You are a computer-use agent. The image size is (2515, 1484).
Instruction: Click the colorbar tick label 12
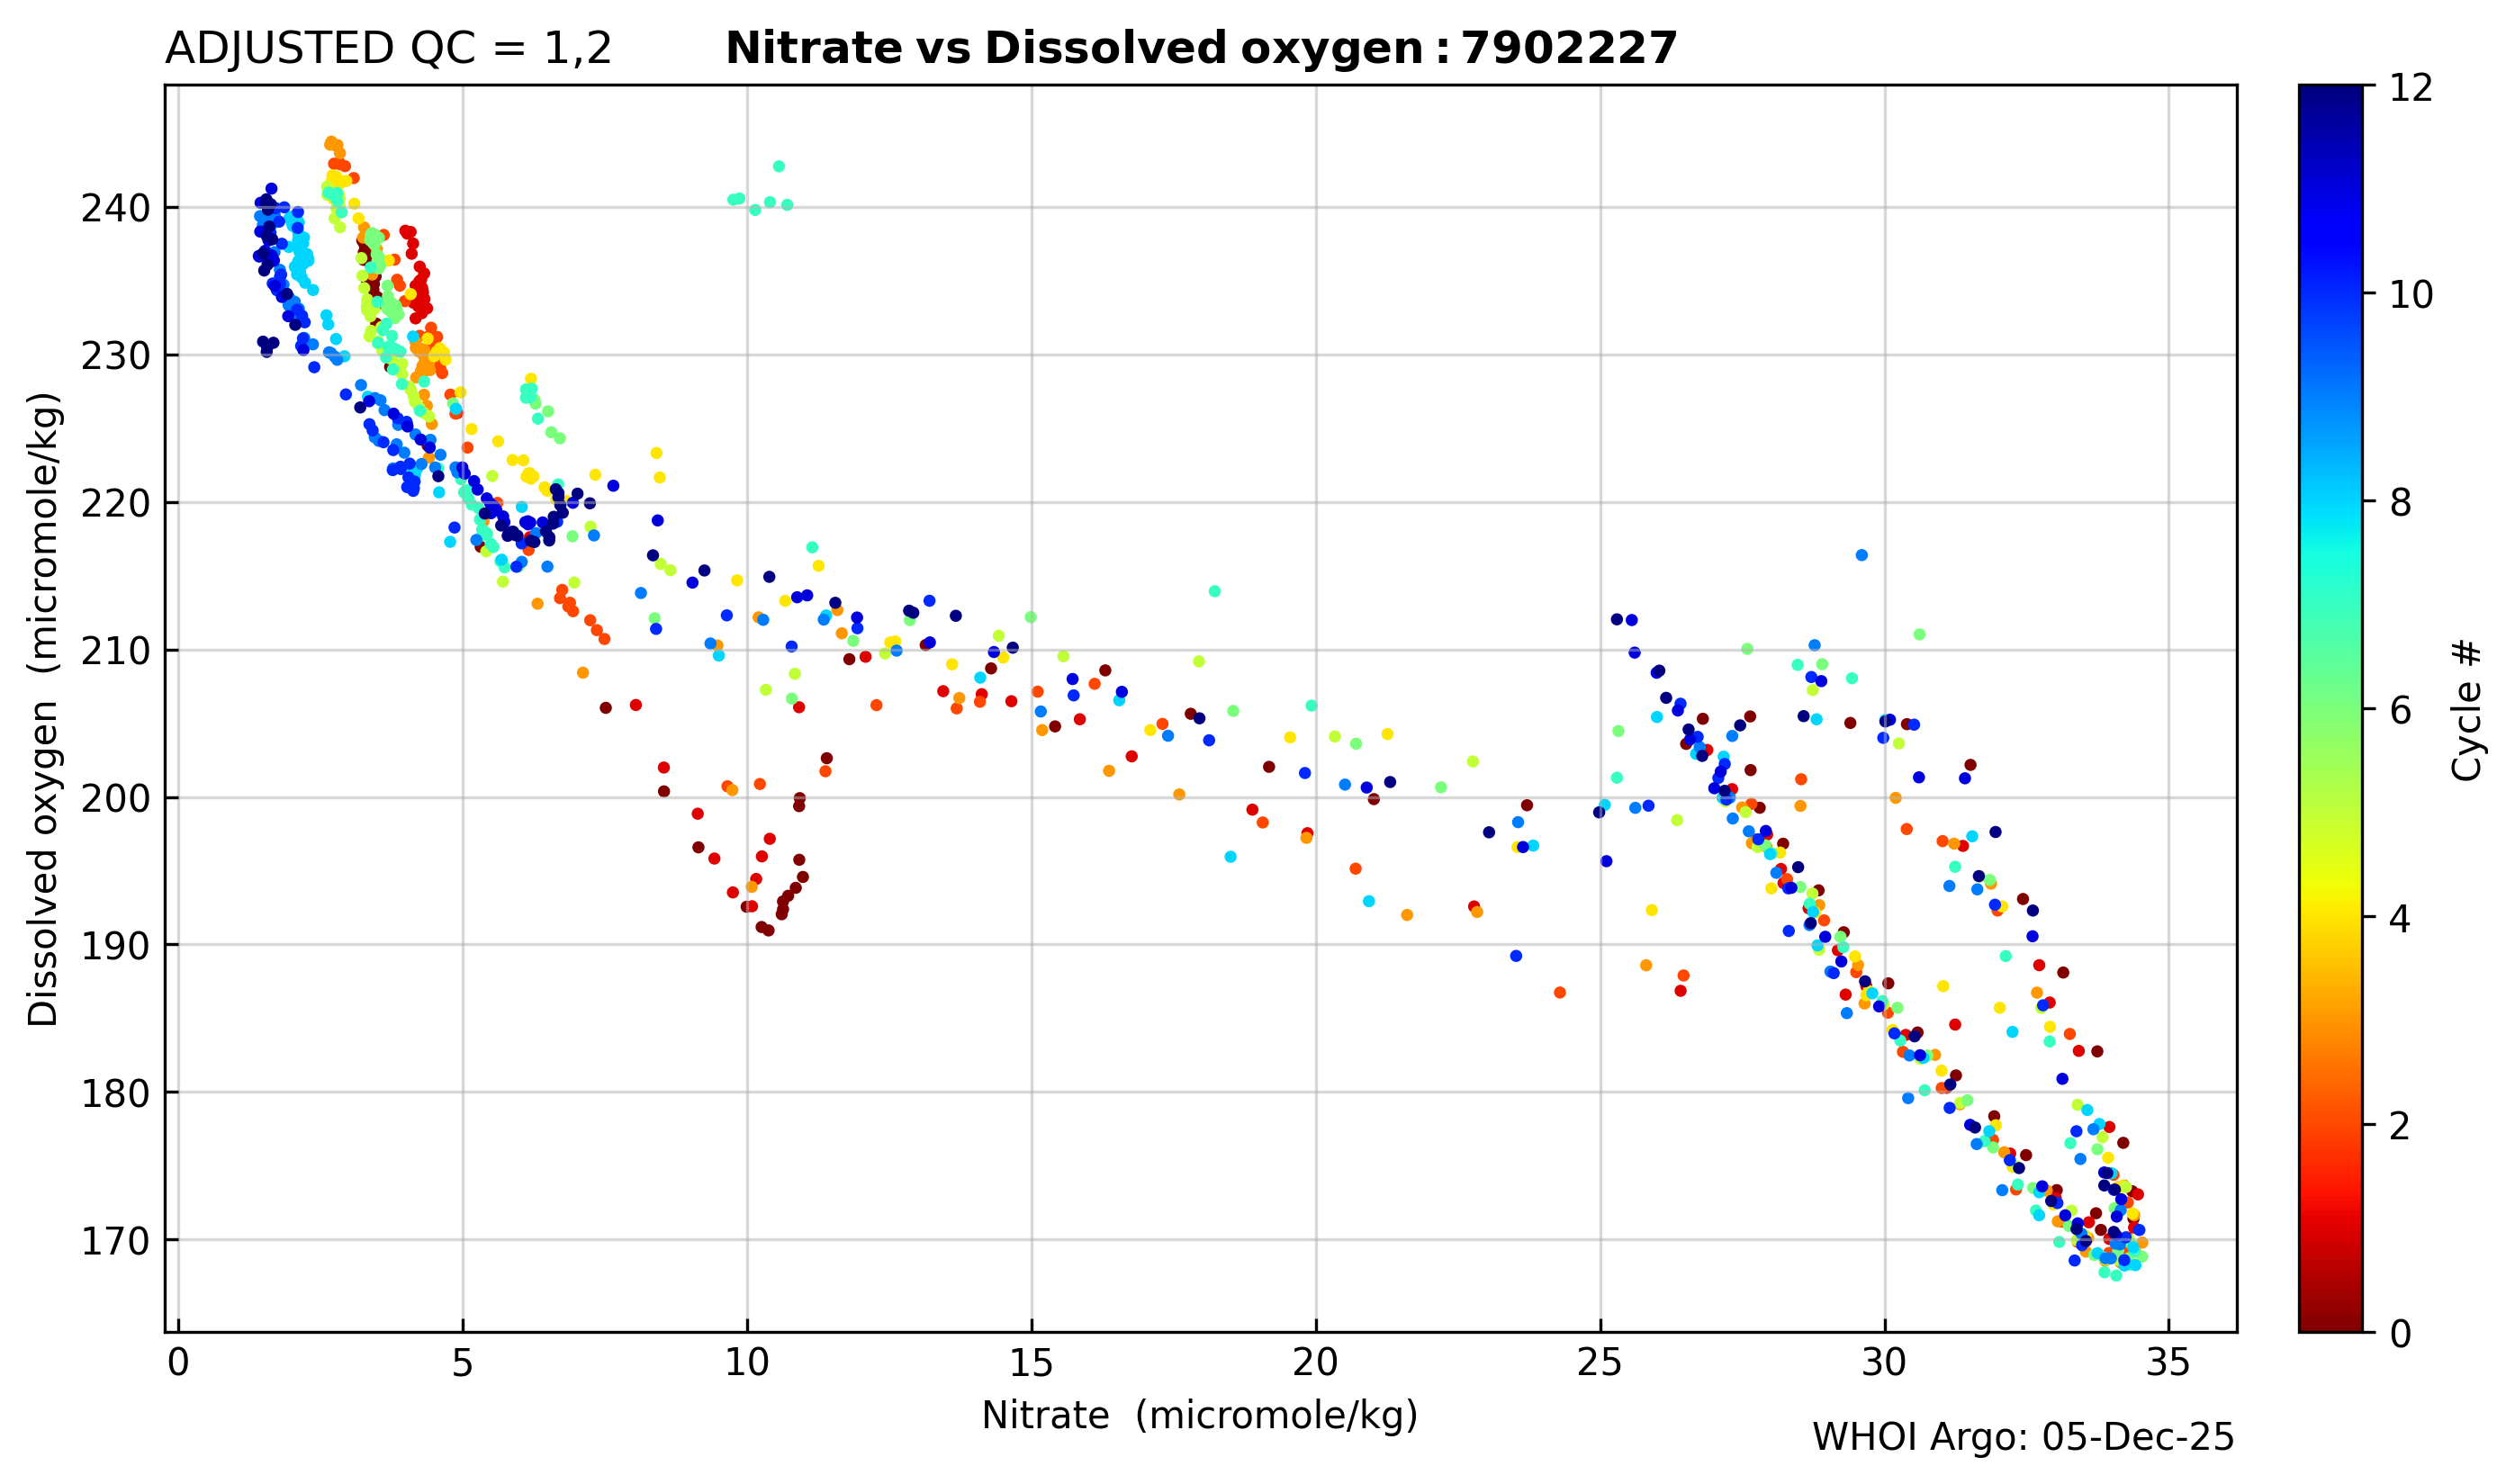click(x=2411, y=88)
